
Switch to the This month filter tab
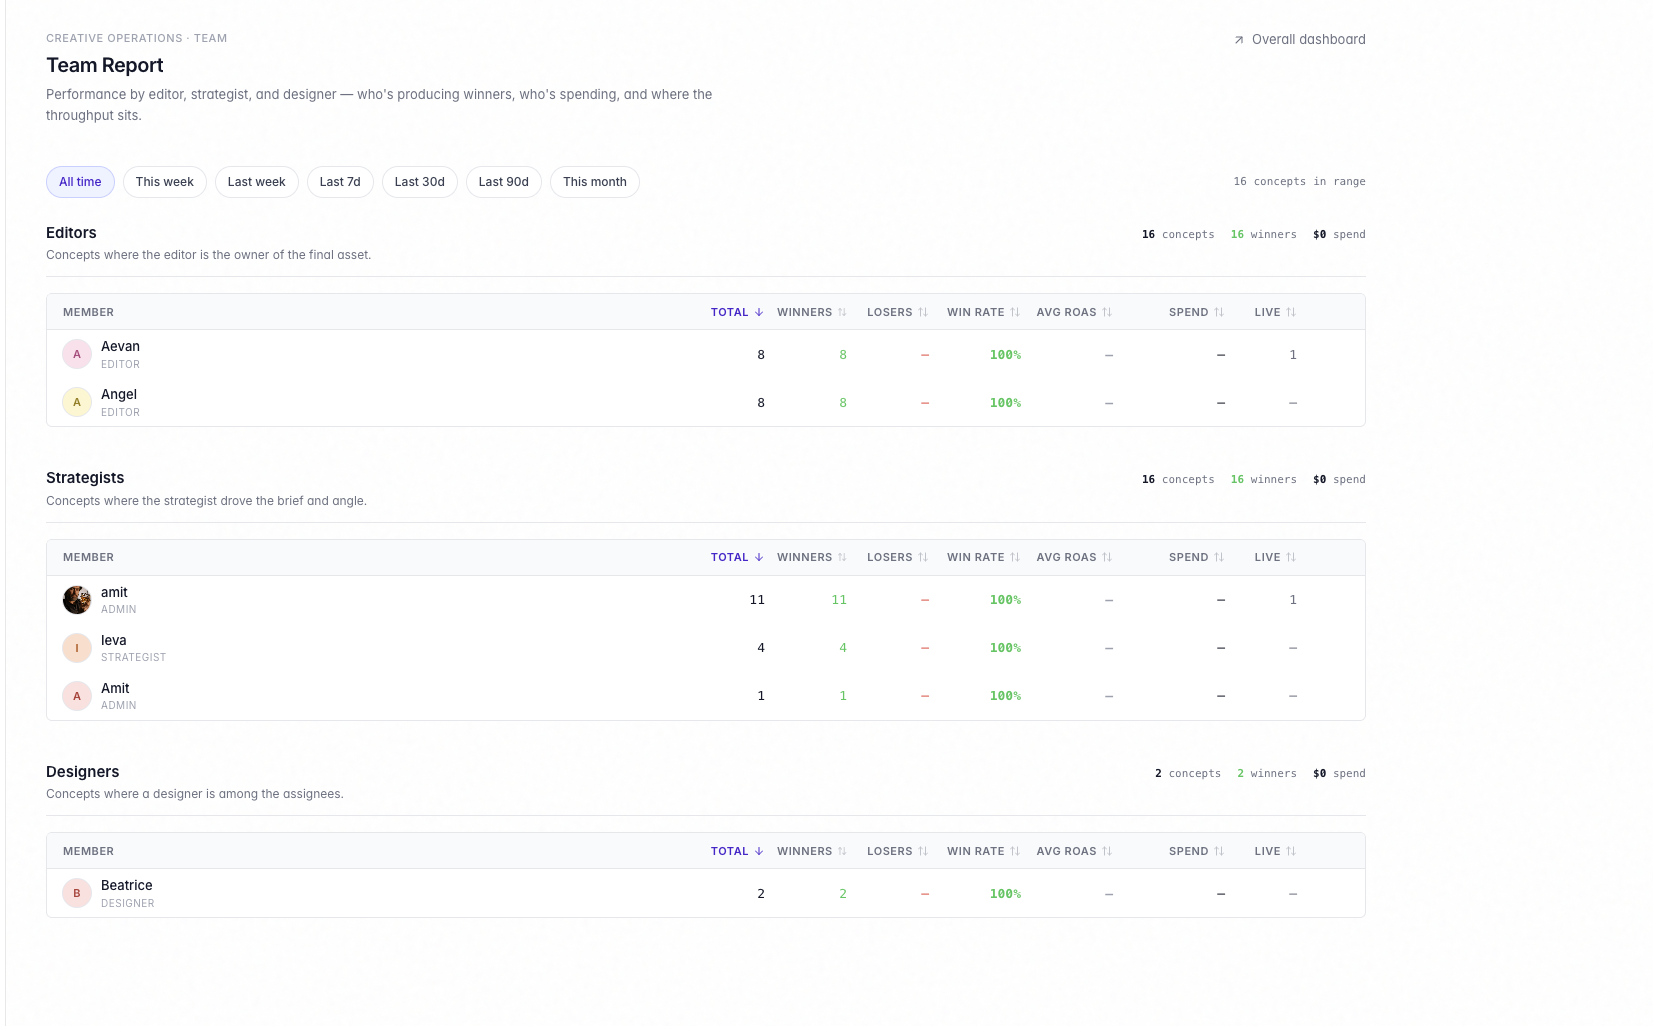[x=594, y=181]
